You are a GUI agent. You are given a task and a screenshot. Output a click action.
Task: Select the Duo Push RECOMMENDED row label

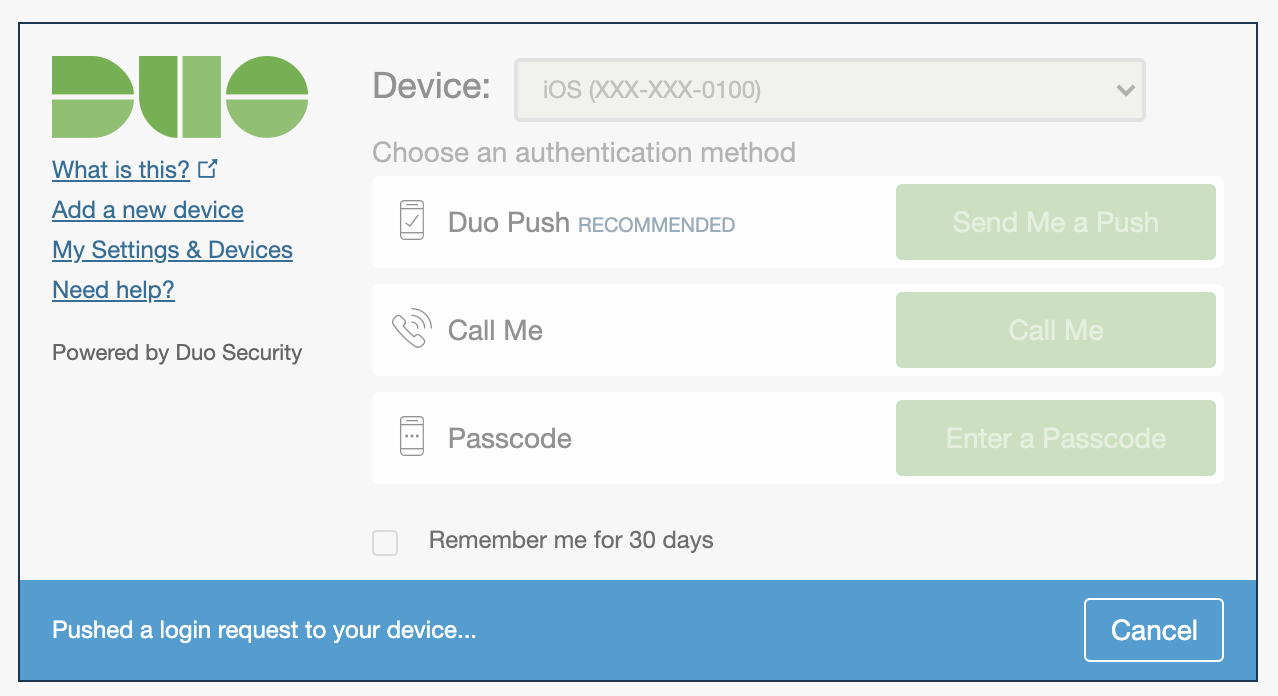click(x=591, y=223)
